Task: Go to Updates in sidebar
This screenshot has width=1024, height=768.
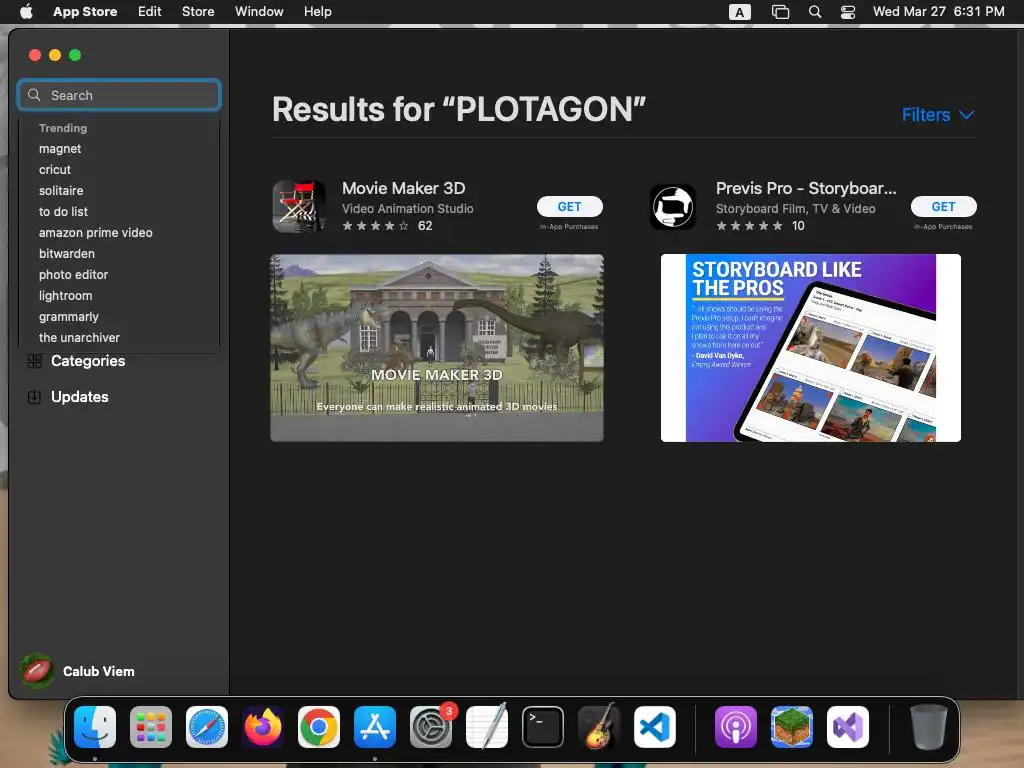Action: click(x=80, y=396)
